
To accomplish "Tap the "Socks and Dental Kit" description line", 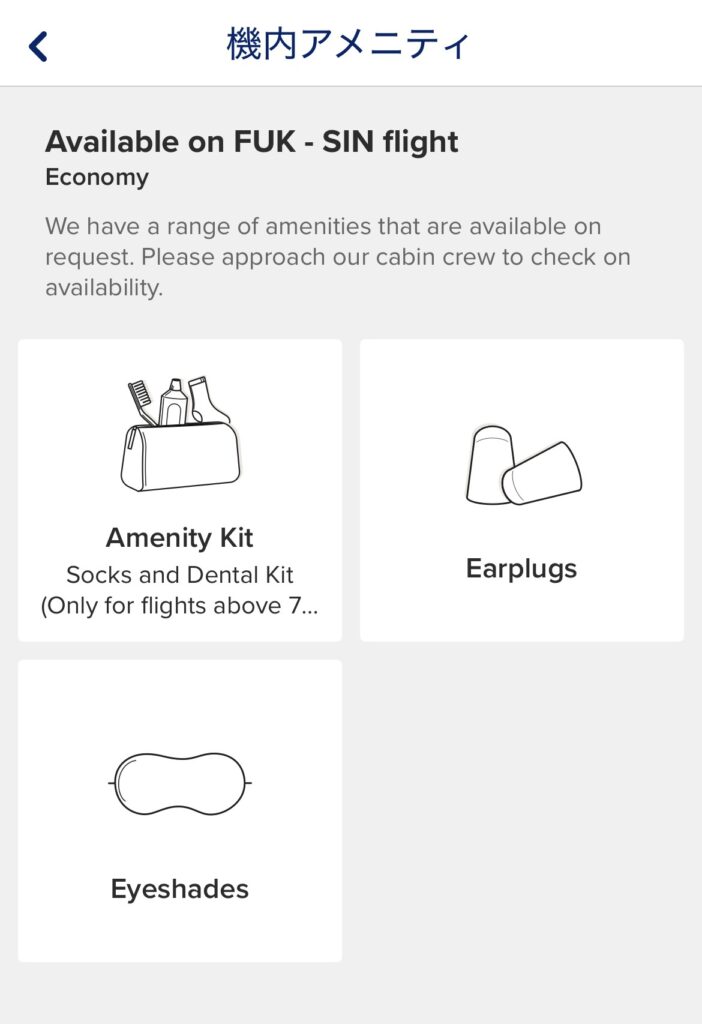I will [180, 575].
